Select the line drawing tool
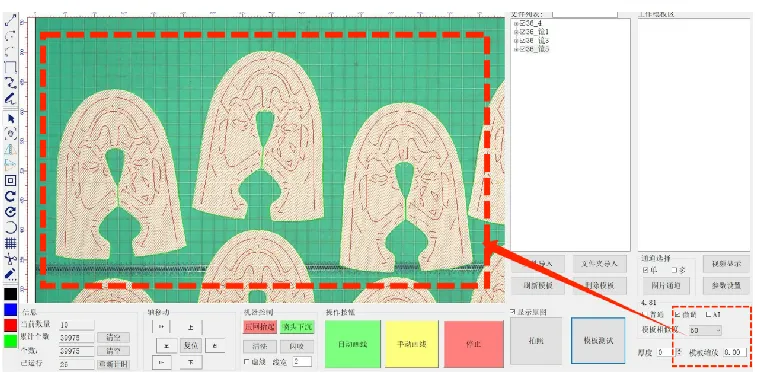 point(10,20)
